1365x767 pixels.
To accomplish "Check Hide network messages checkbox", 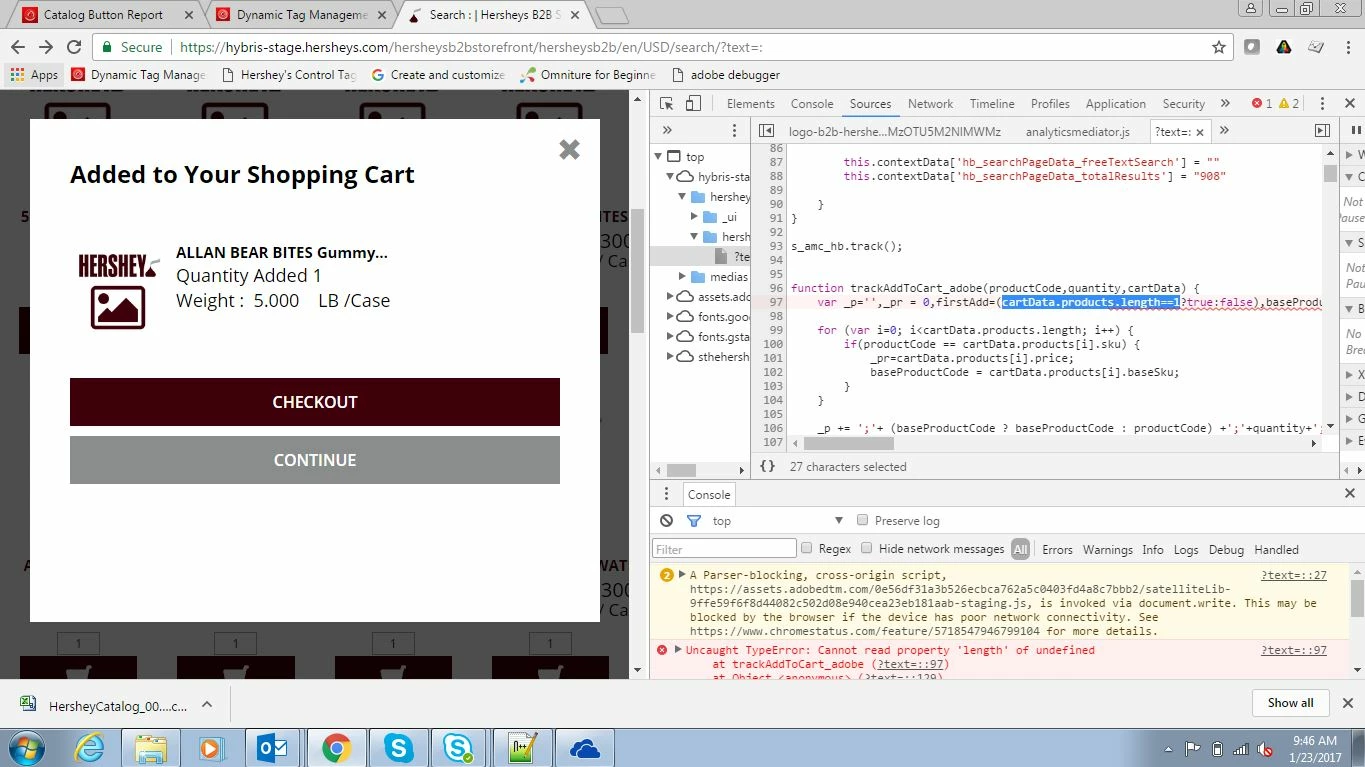I will [867, 548].
